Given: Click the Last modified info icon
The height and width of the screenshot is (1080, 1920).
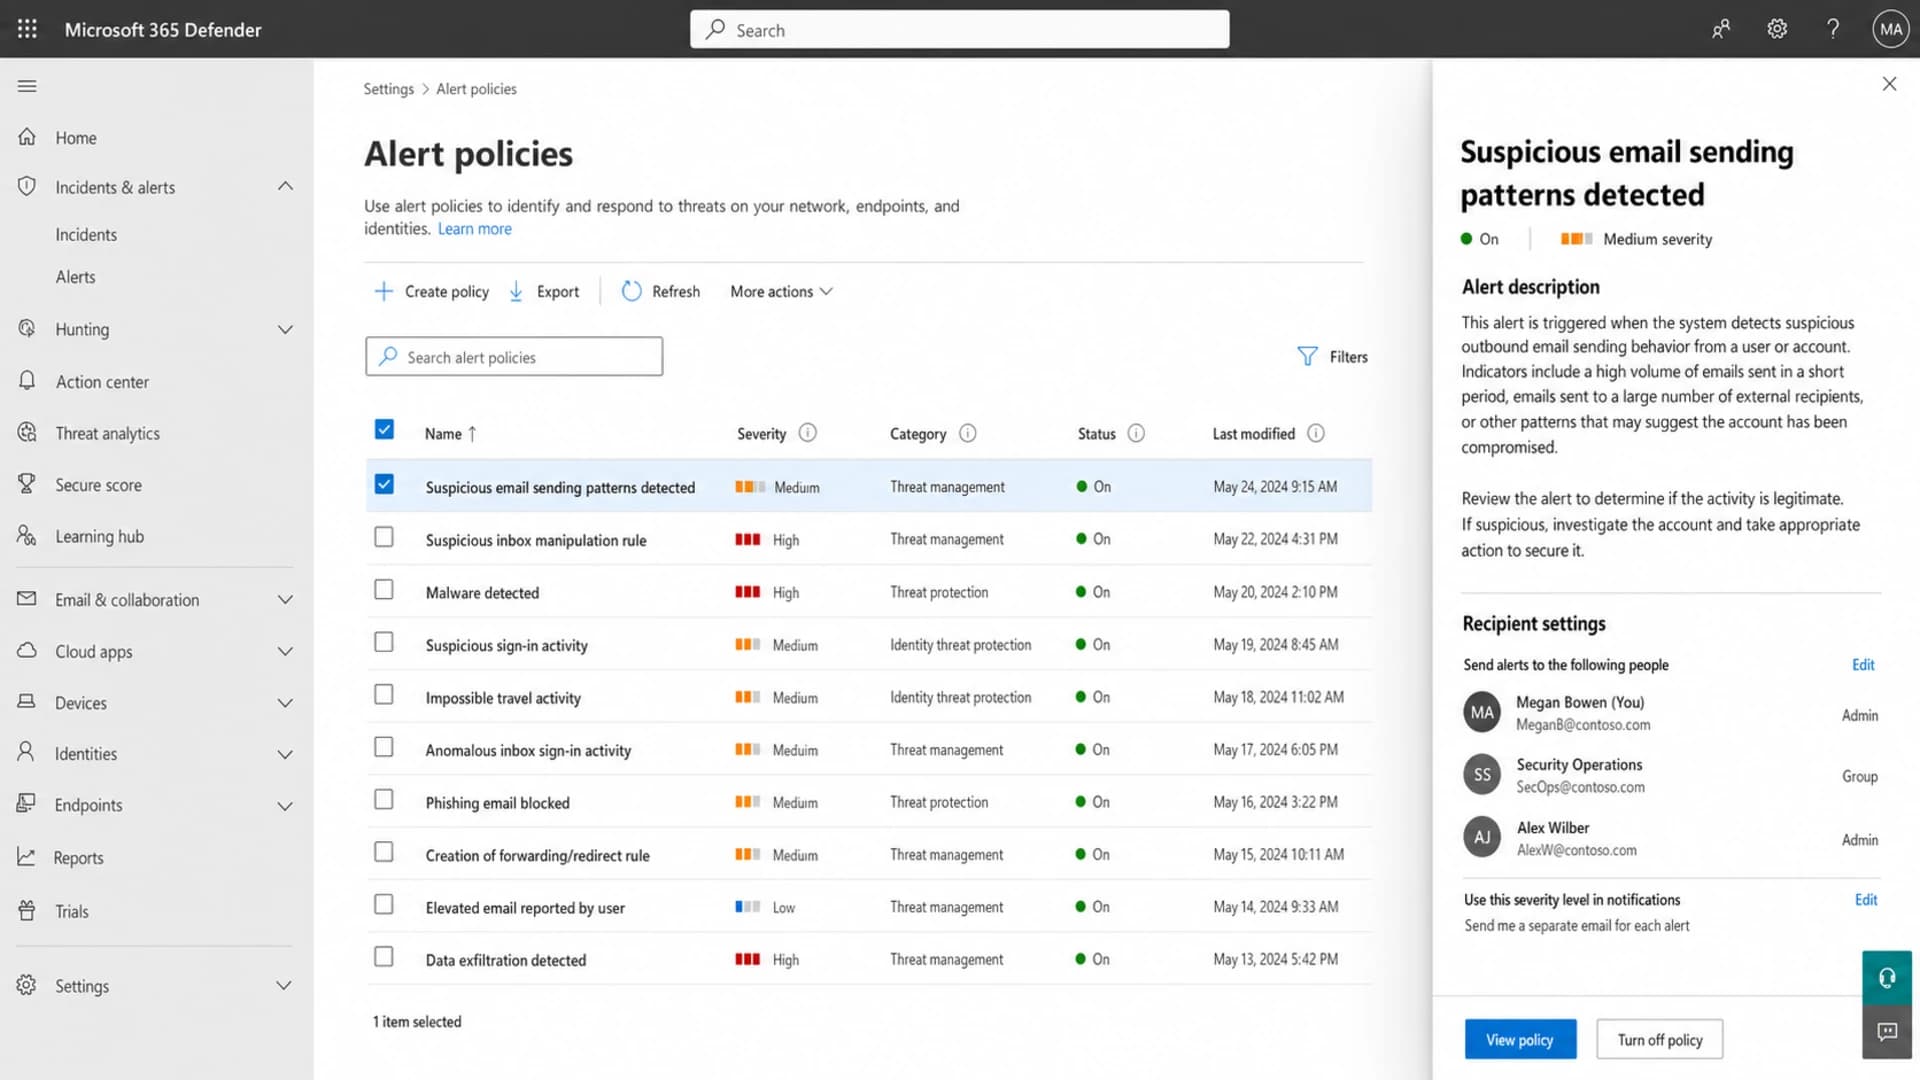Looking at the screenshot, I should (x=1316, y=433).
